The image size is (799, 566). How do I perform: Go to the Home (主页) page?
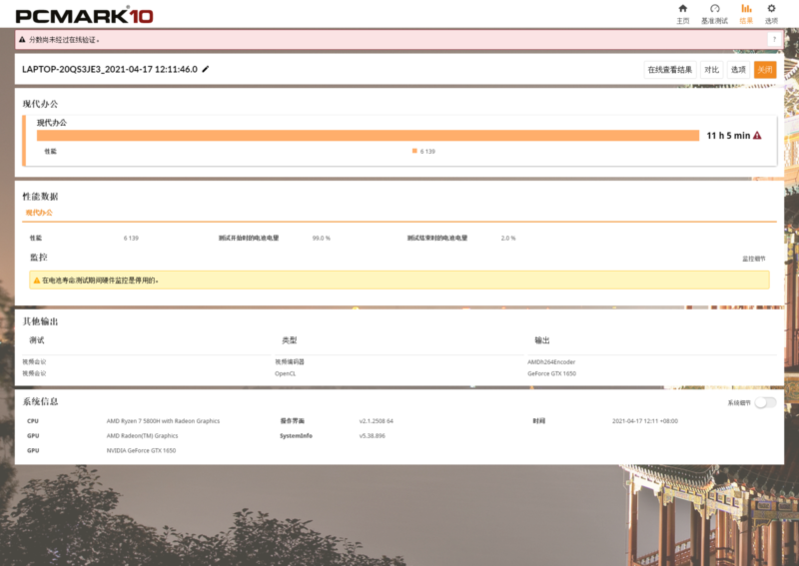coord(683,13)
